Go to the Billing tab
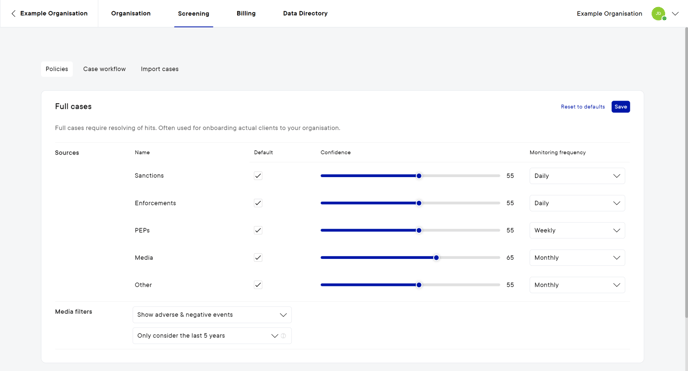The image size is (688, 371). 246,14
